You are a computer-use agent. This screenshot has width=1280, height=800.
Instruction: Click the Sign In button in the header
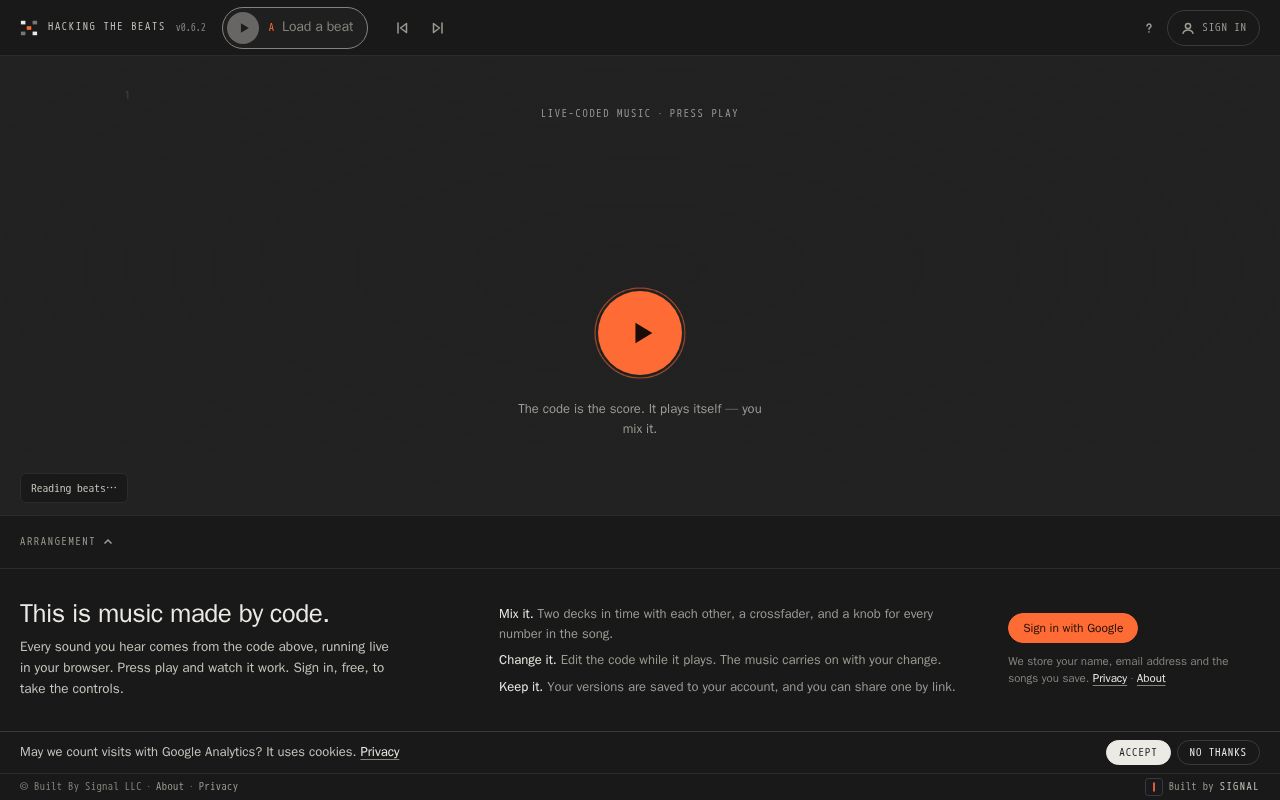(x=1213, y=28)
